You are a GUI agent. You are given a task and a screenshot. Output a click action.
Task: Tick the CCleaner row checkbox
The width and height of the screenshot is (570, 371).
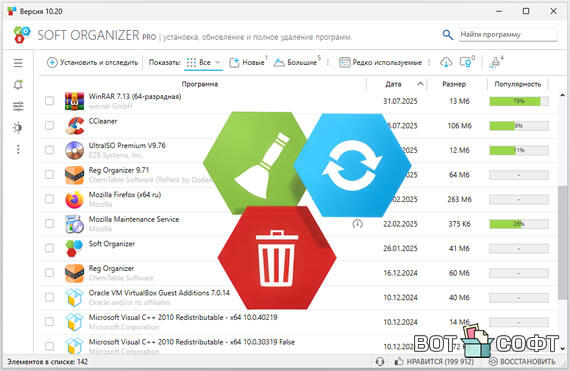pos(49,125)
